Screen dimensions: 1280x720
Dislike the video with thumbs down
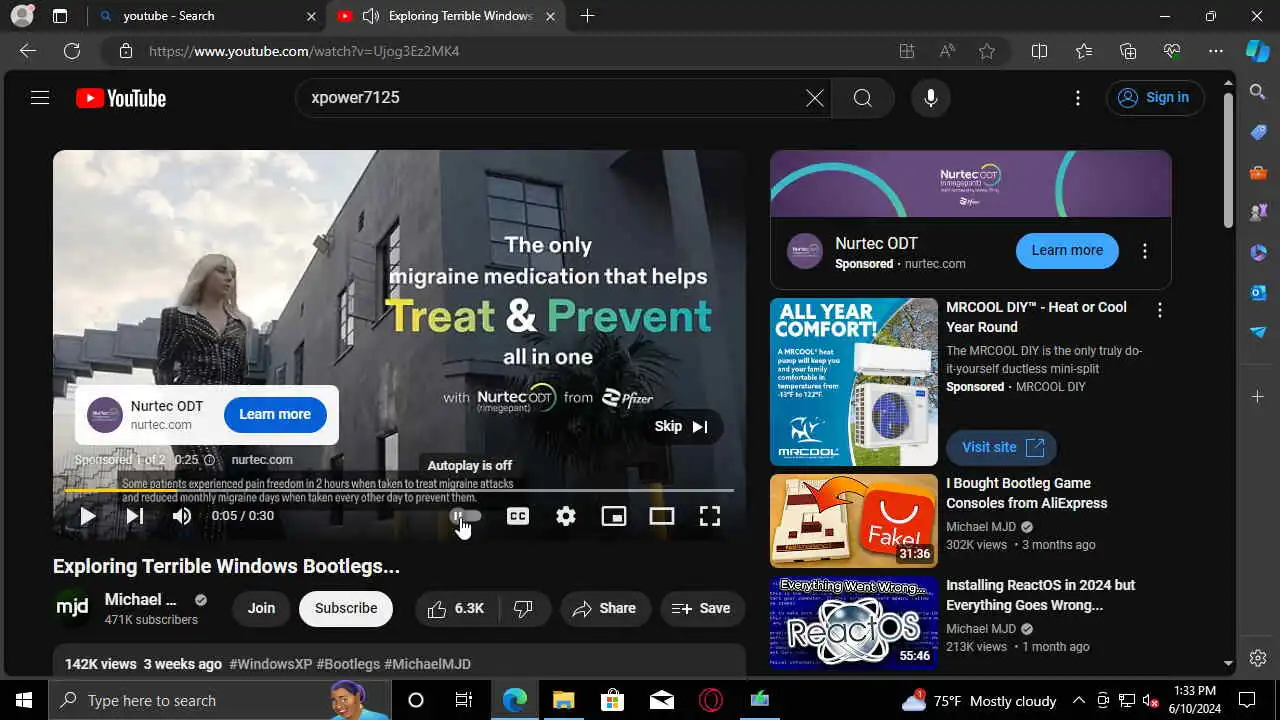click(524, 608)
